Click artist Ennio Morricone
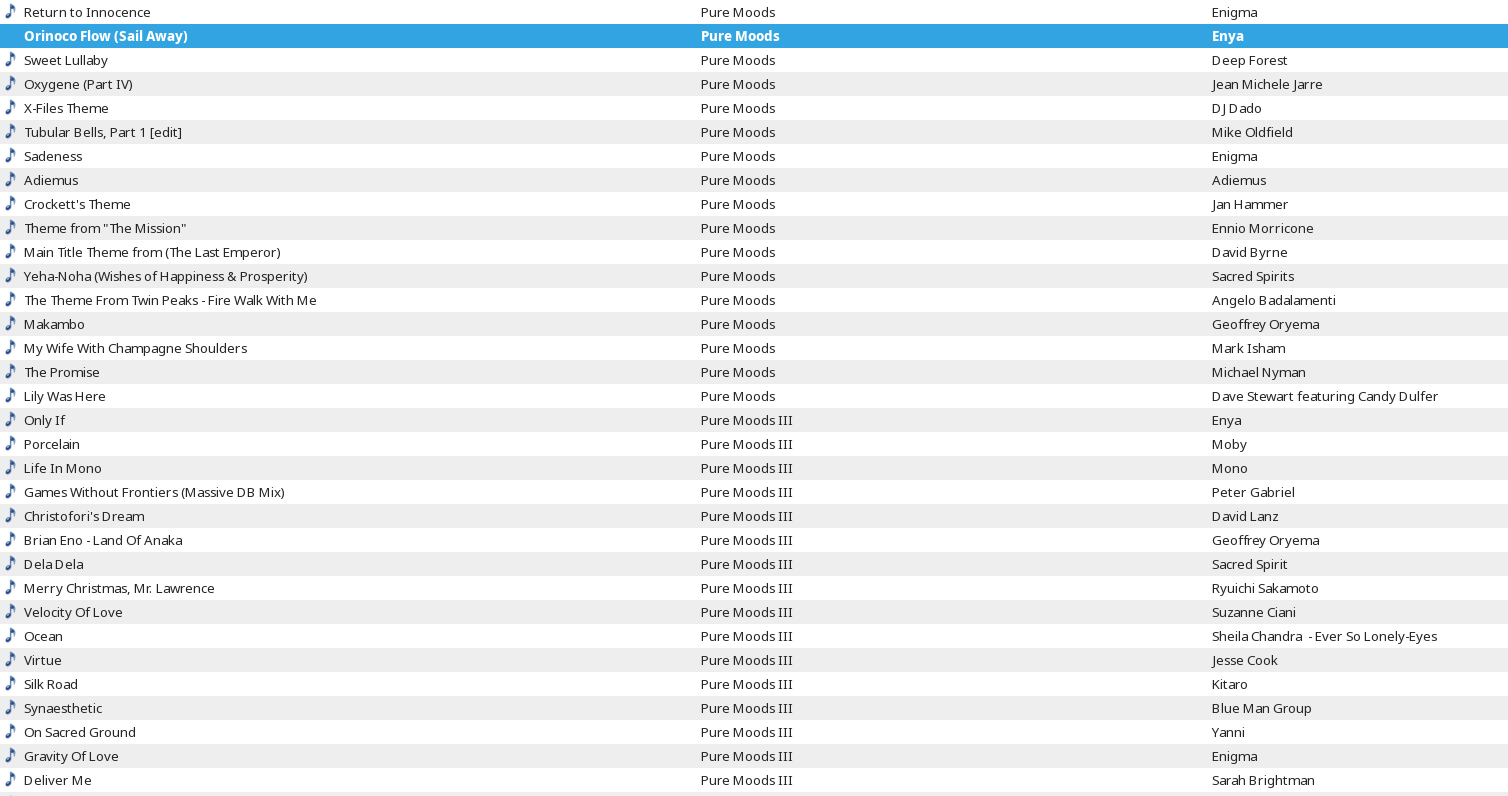This screenshot has height=796, width=1508. [1263, 228]
